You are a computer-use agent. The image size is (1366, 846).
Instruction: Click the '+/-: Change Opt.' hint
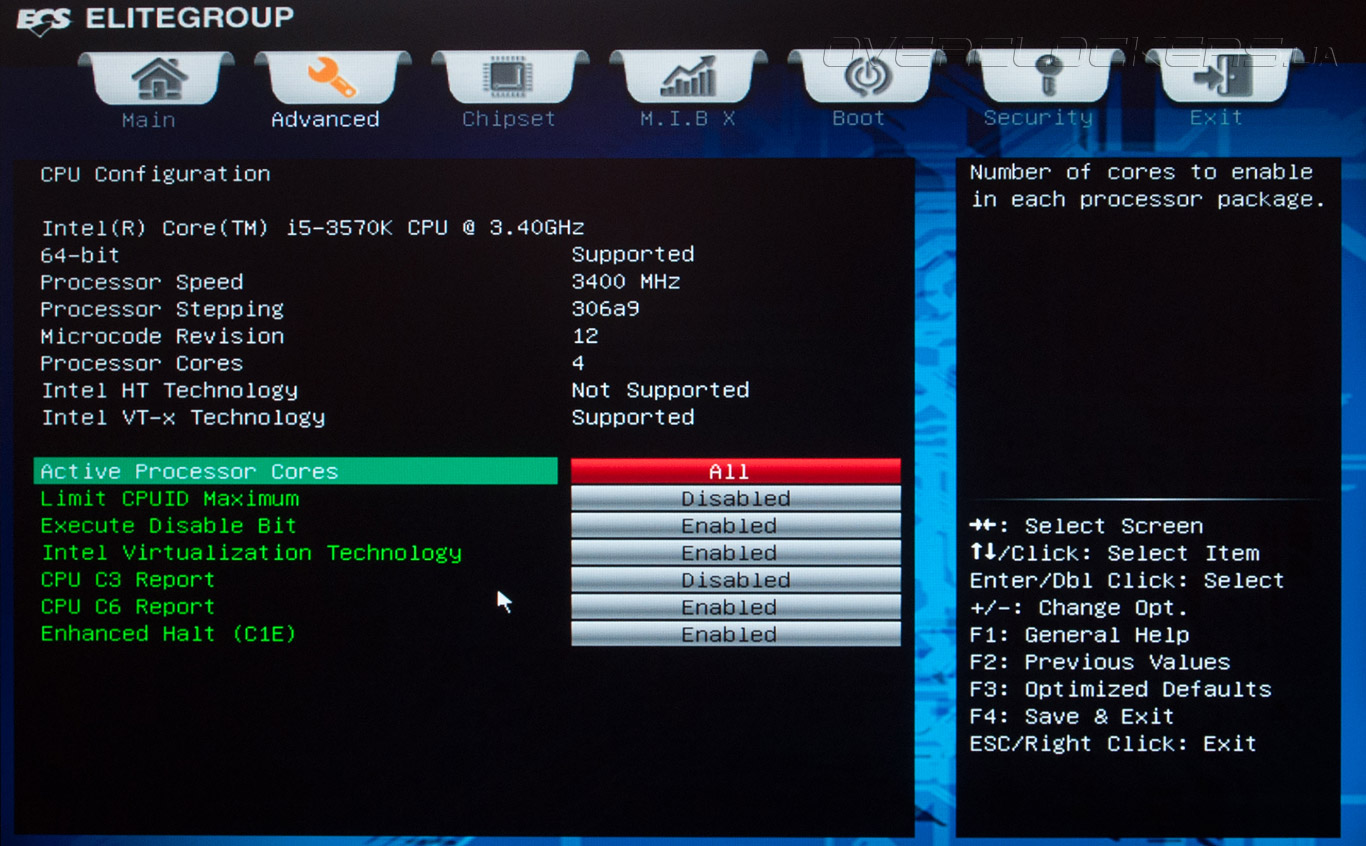pyautogui.click(x=1079, y=607)
